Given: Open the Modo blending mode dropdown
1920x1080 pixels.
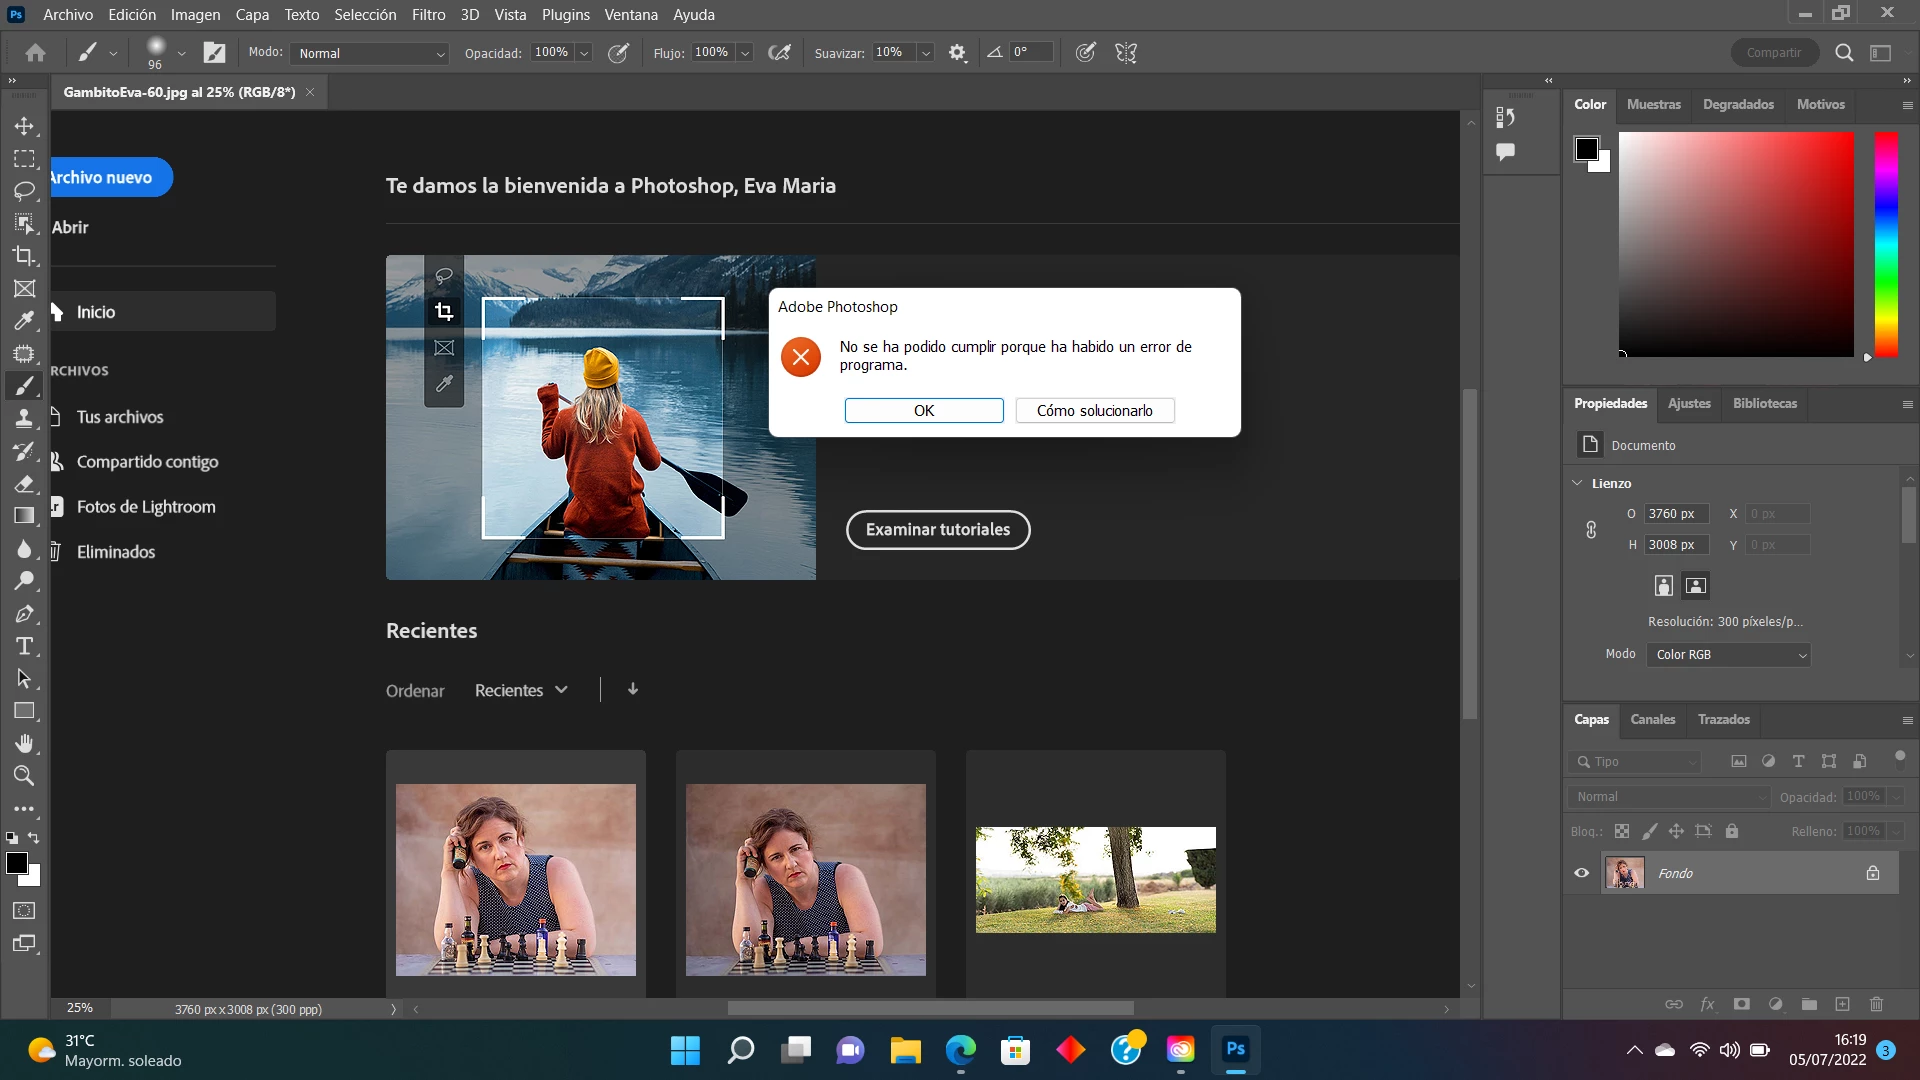Looking at the screenshot, I should (x=370, y=53).
